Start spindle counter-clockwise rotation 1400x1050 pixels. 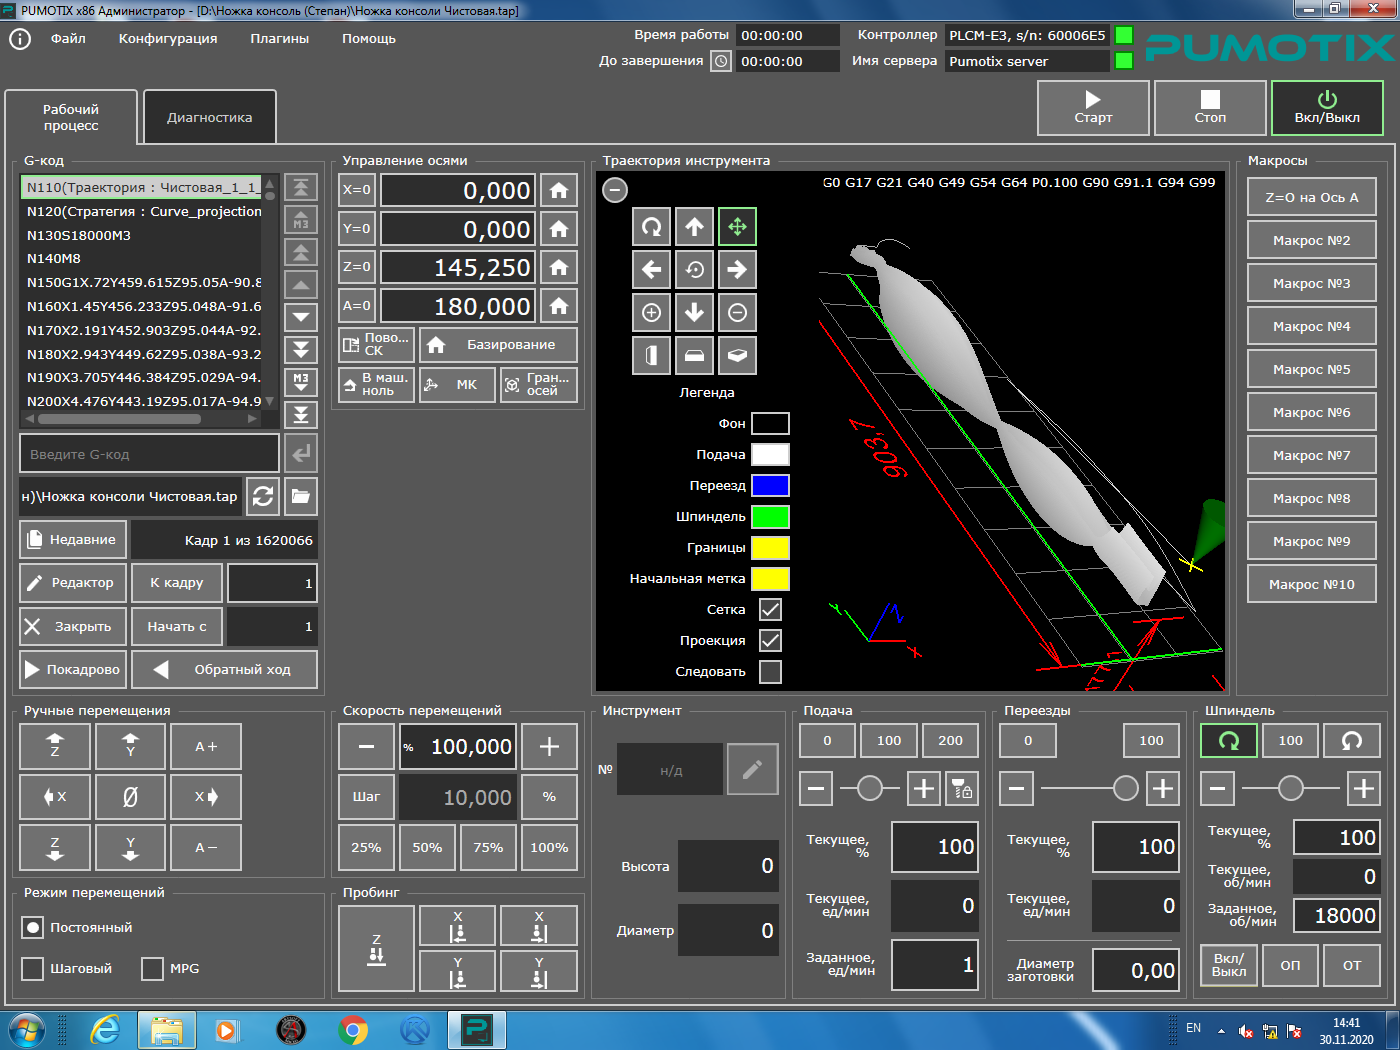tap(1352, 741)
